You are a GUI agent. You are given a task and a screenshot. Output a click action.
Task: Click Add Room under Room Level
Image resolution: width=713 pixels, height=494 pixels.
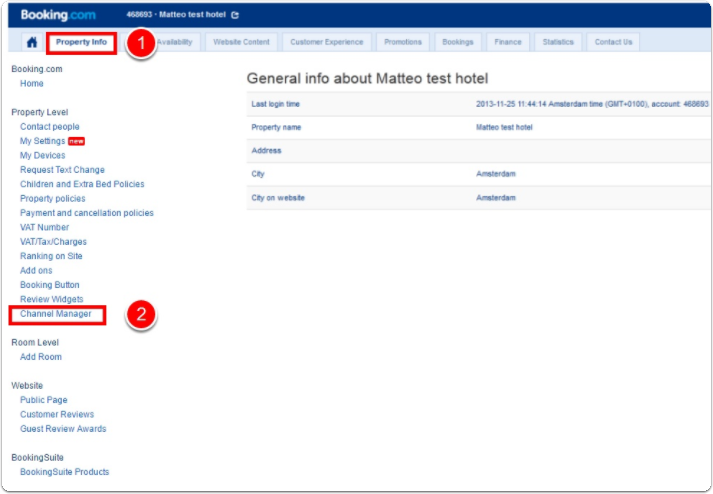[x=41, y=357]
